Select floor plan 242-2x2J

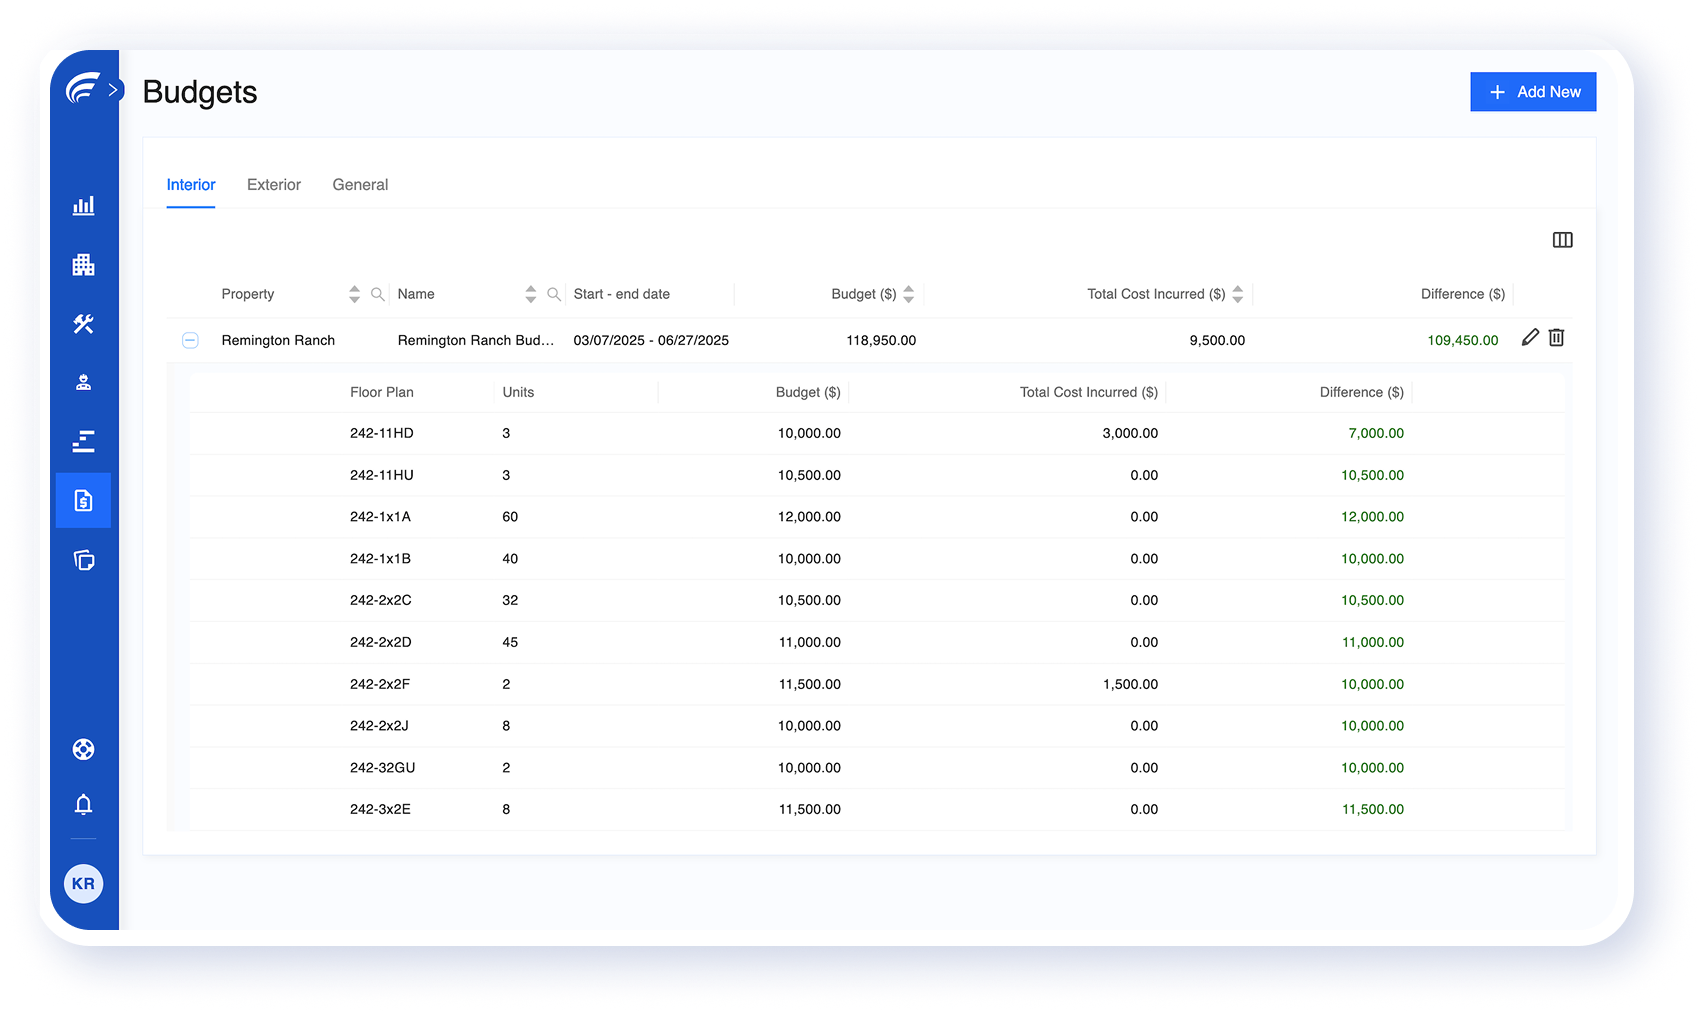(379, 726)
